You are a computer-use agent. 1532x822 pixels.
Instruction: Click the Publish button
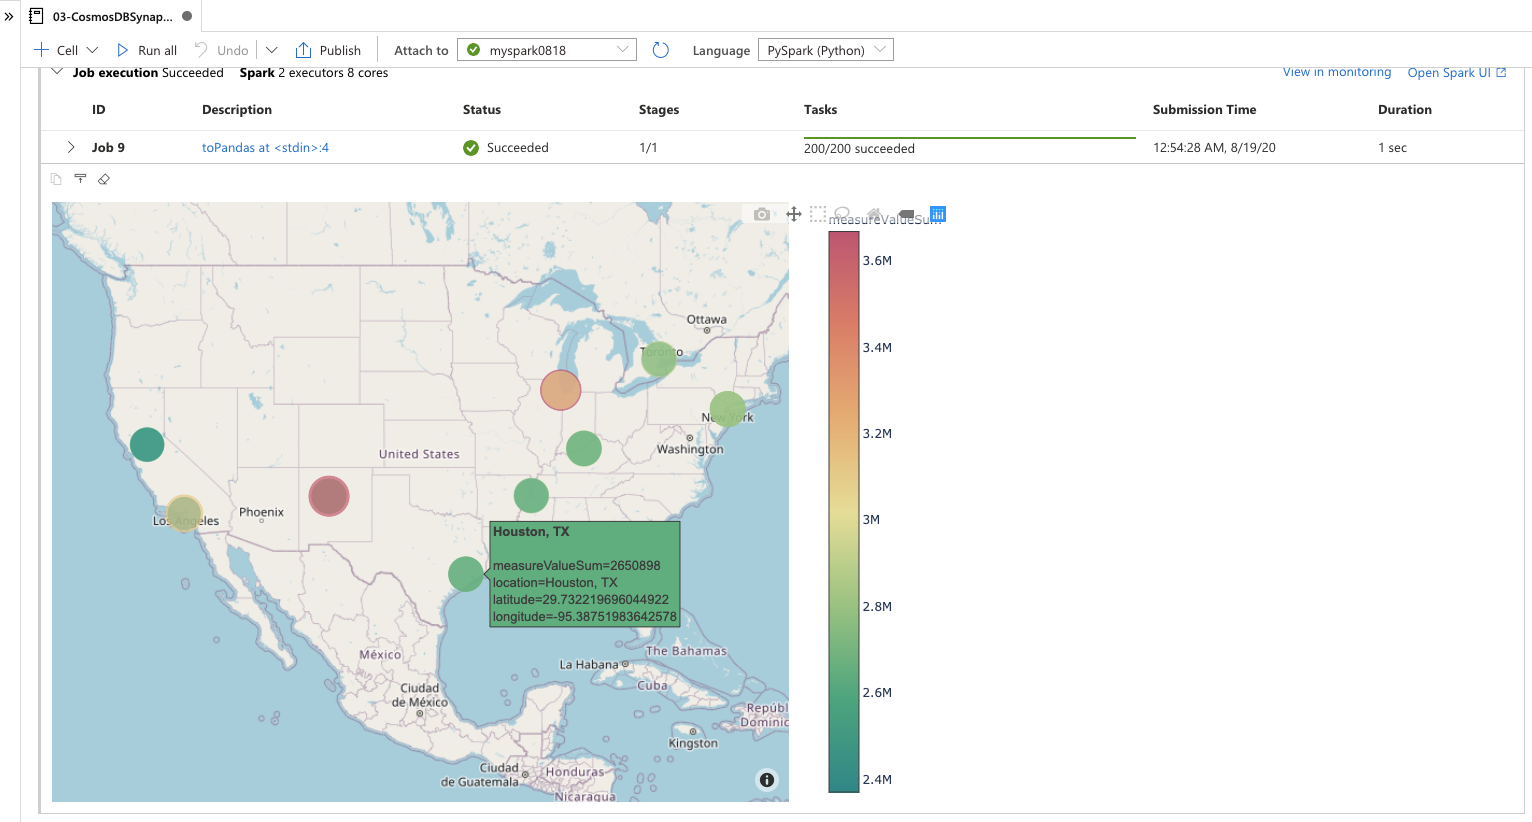pos(328,50)
